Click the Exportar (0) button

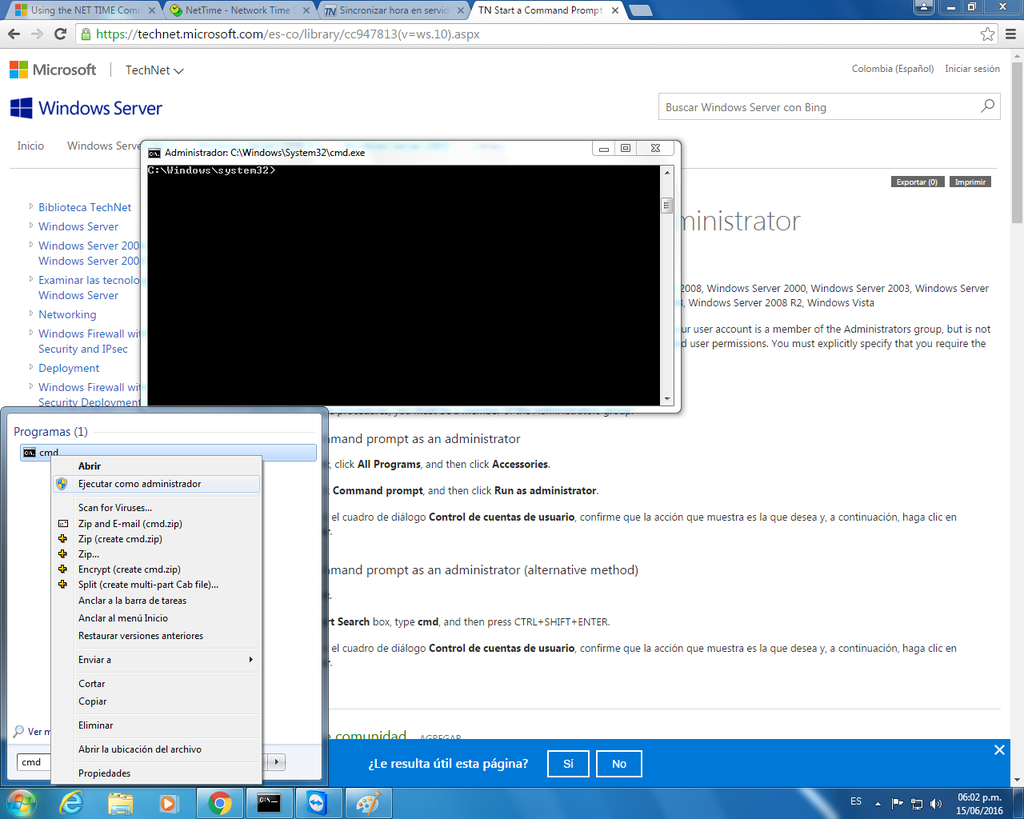(x=917, y=182)
